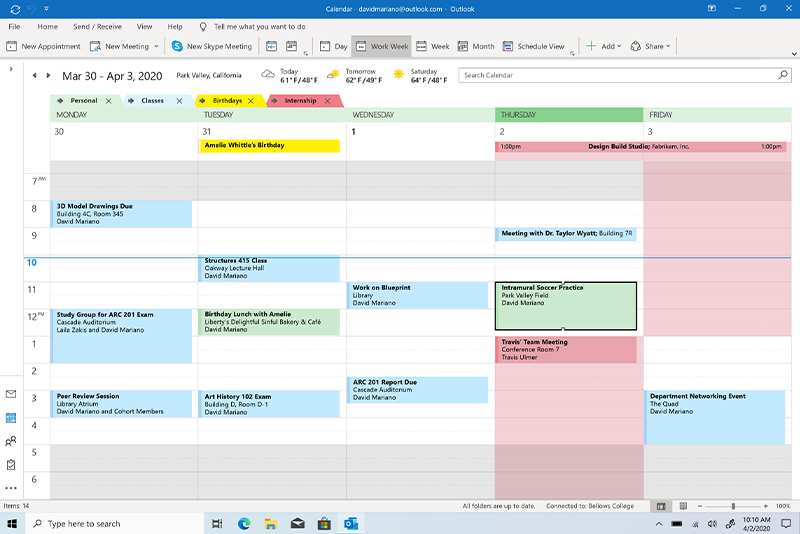Open the Send / Receive tab
Image resolution: width=800 pixels, height=534 pixels.
(97, 27)
